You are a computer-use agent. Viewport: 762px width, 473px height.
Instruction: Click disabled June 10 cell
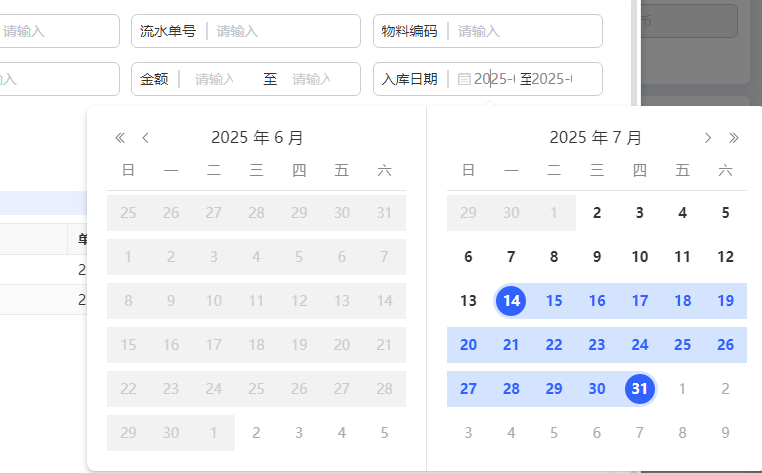pos(213,301)
